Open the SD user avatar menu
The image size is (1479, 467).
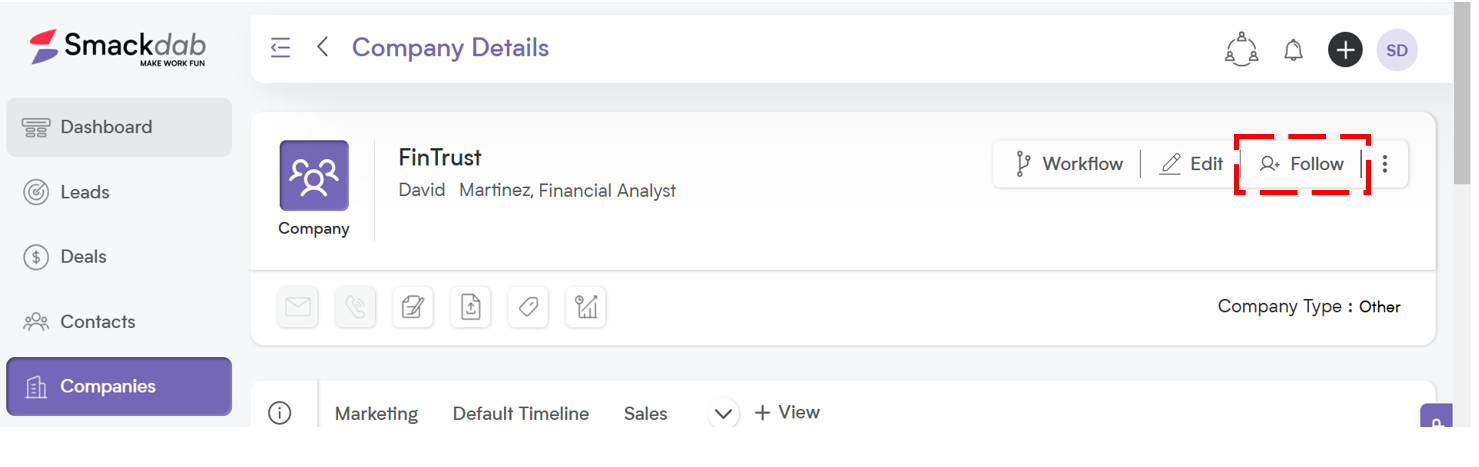coord(1397,50)
